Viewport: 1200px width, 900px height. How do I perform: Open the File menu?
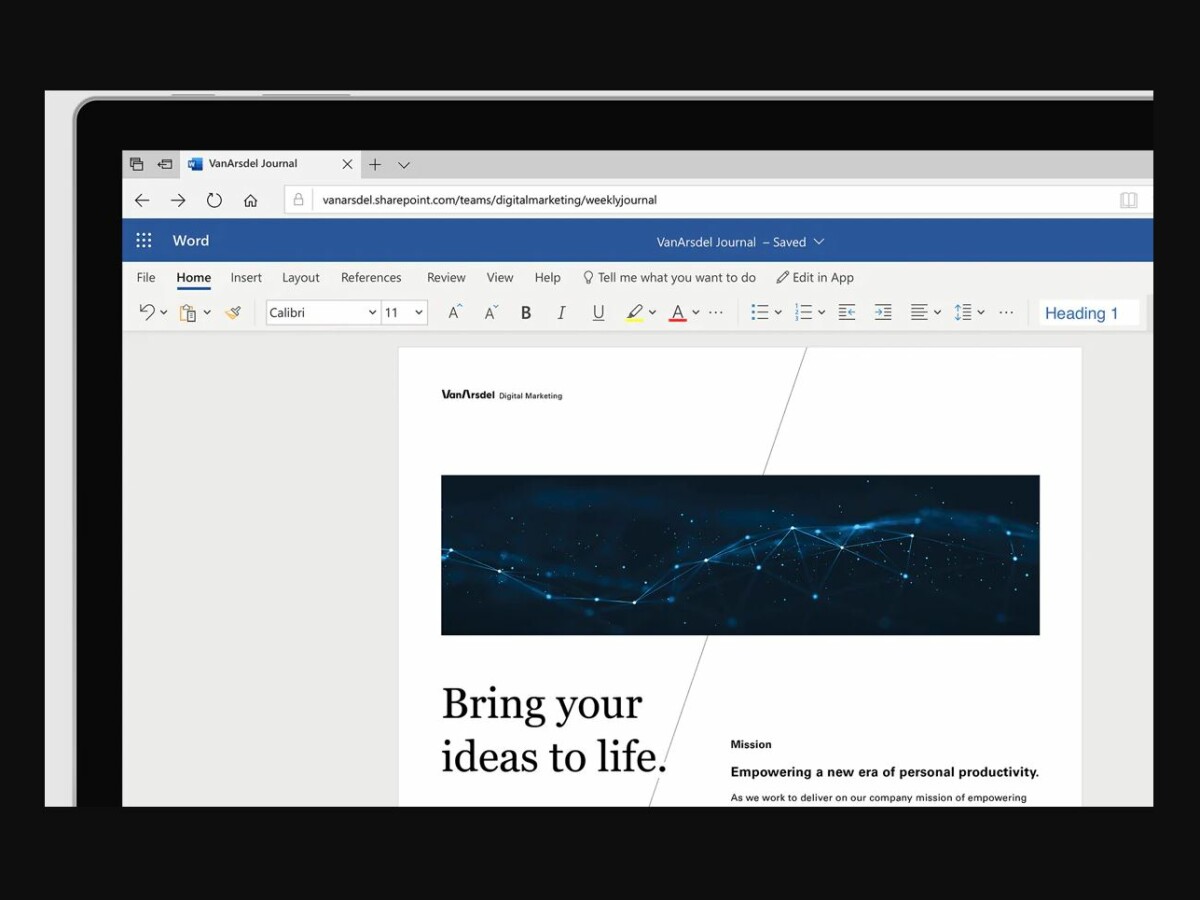point(146,278)
